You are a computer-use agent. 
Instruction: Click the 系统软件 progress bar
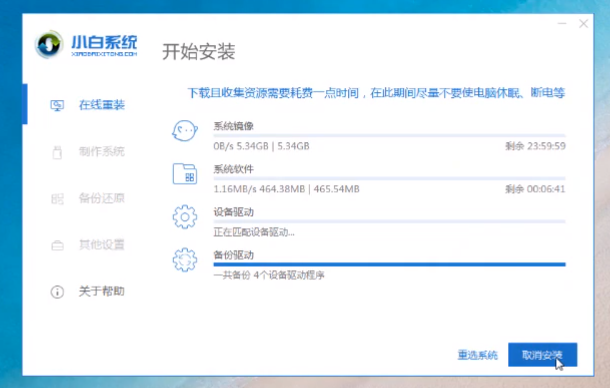tap(389, 179)
